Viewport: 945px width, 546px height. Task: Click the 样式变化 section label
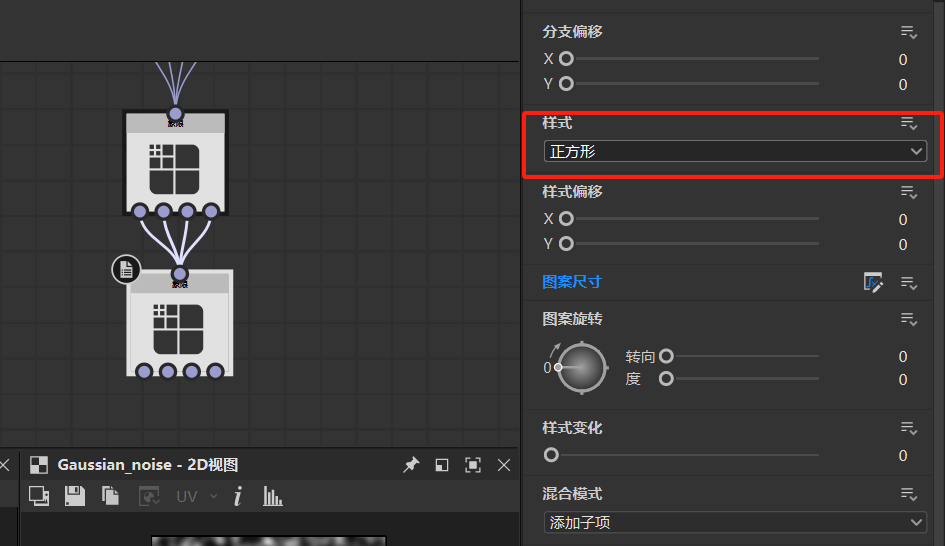tap(572, 428)
